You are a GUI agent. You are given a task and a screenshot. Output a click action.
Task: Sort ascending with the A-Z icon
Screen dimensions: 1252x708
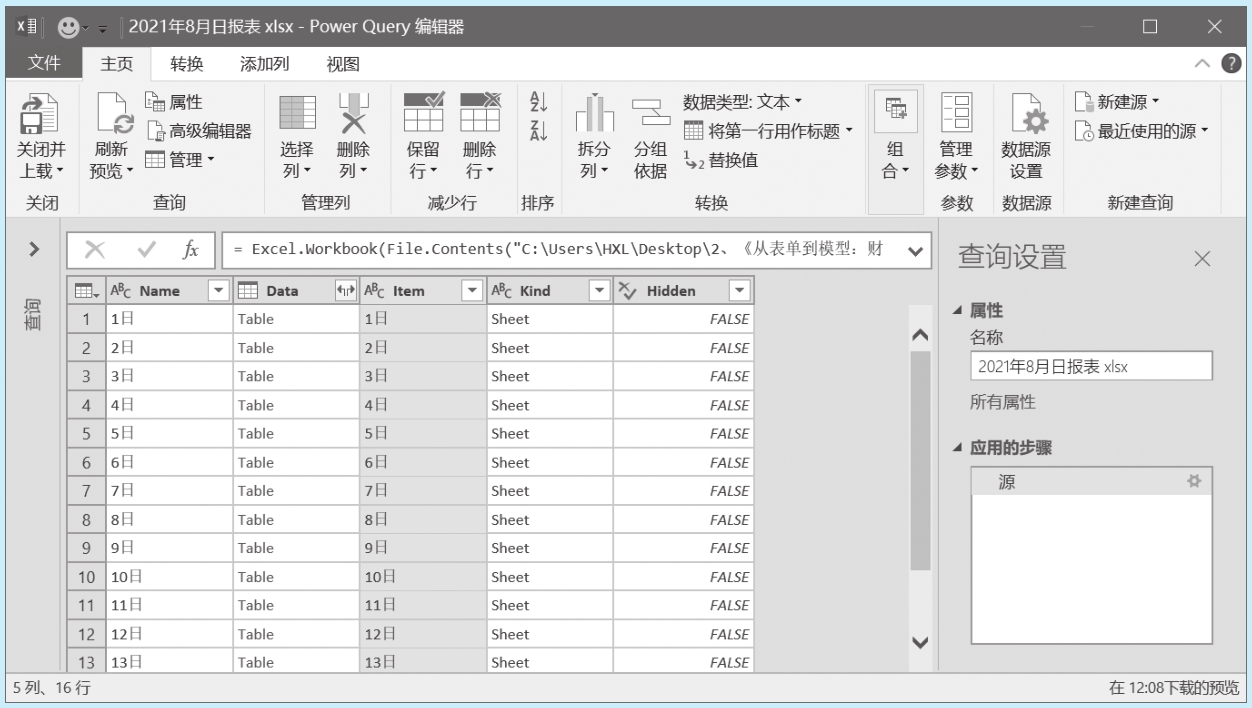538,103
